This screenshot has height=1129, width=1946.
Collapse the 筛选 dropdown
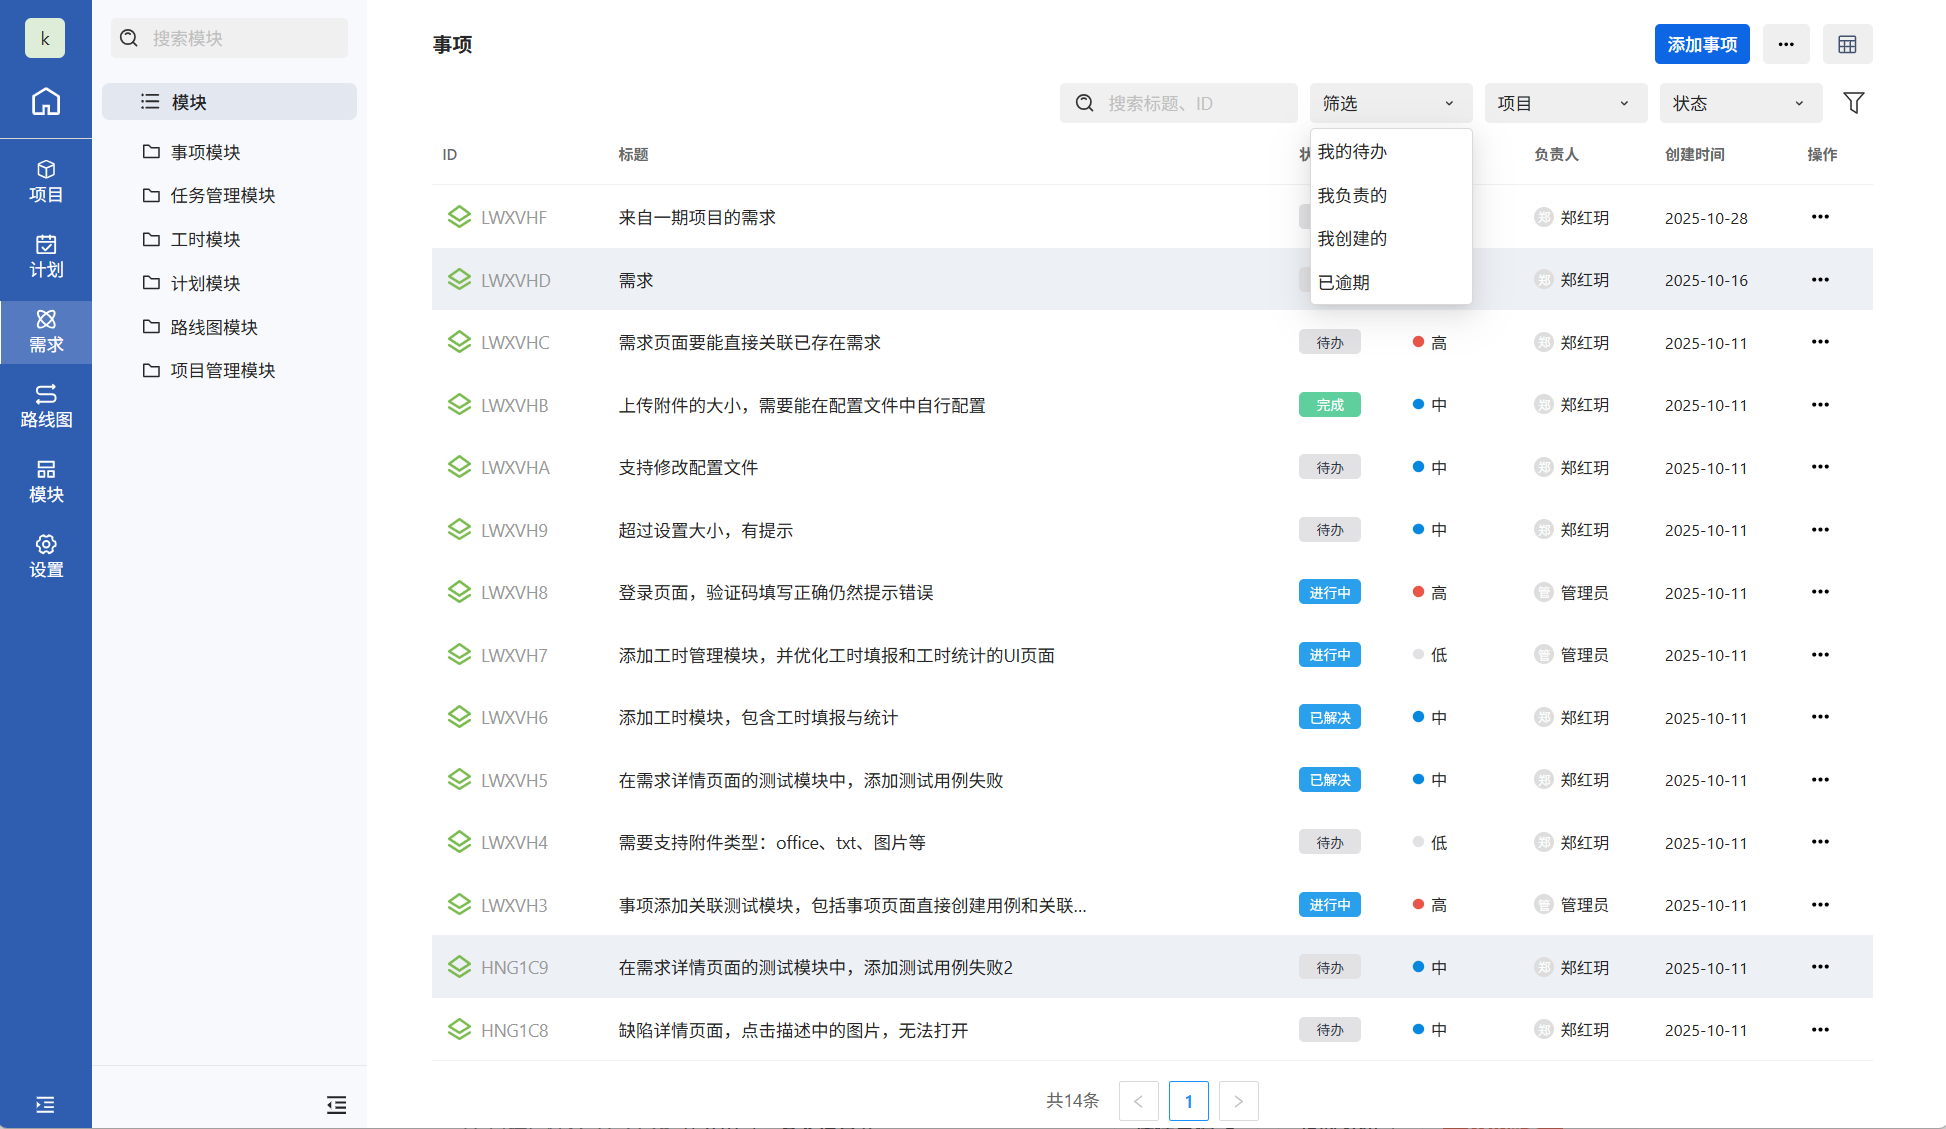tap(1390, 103)
